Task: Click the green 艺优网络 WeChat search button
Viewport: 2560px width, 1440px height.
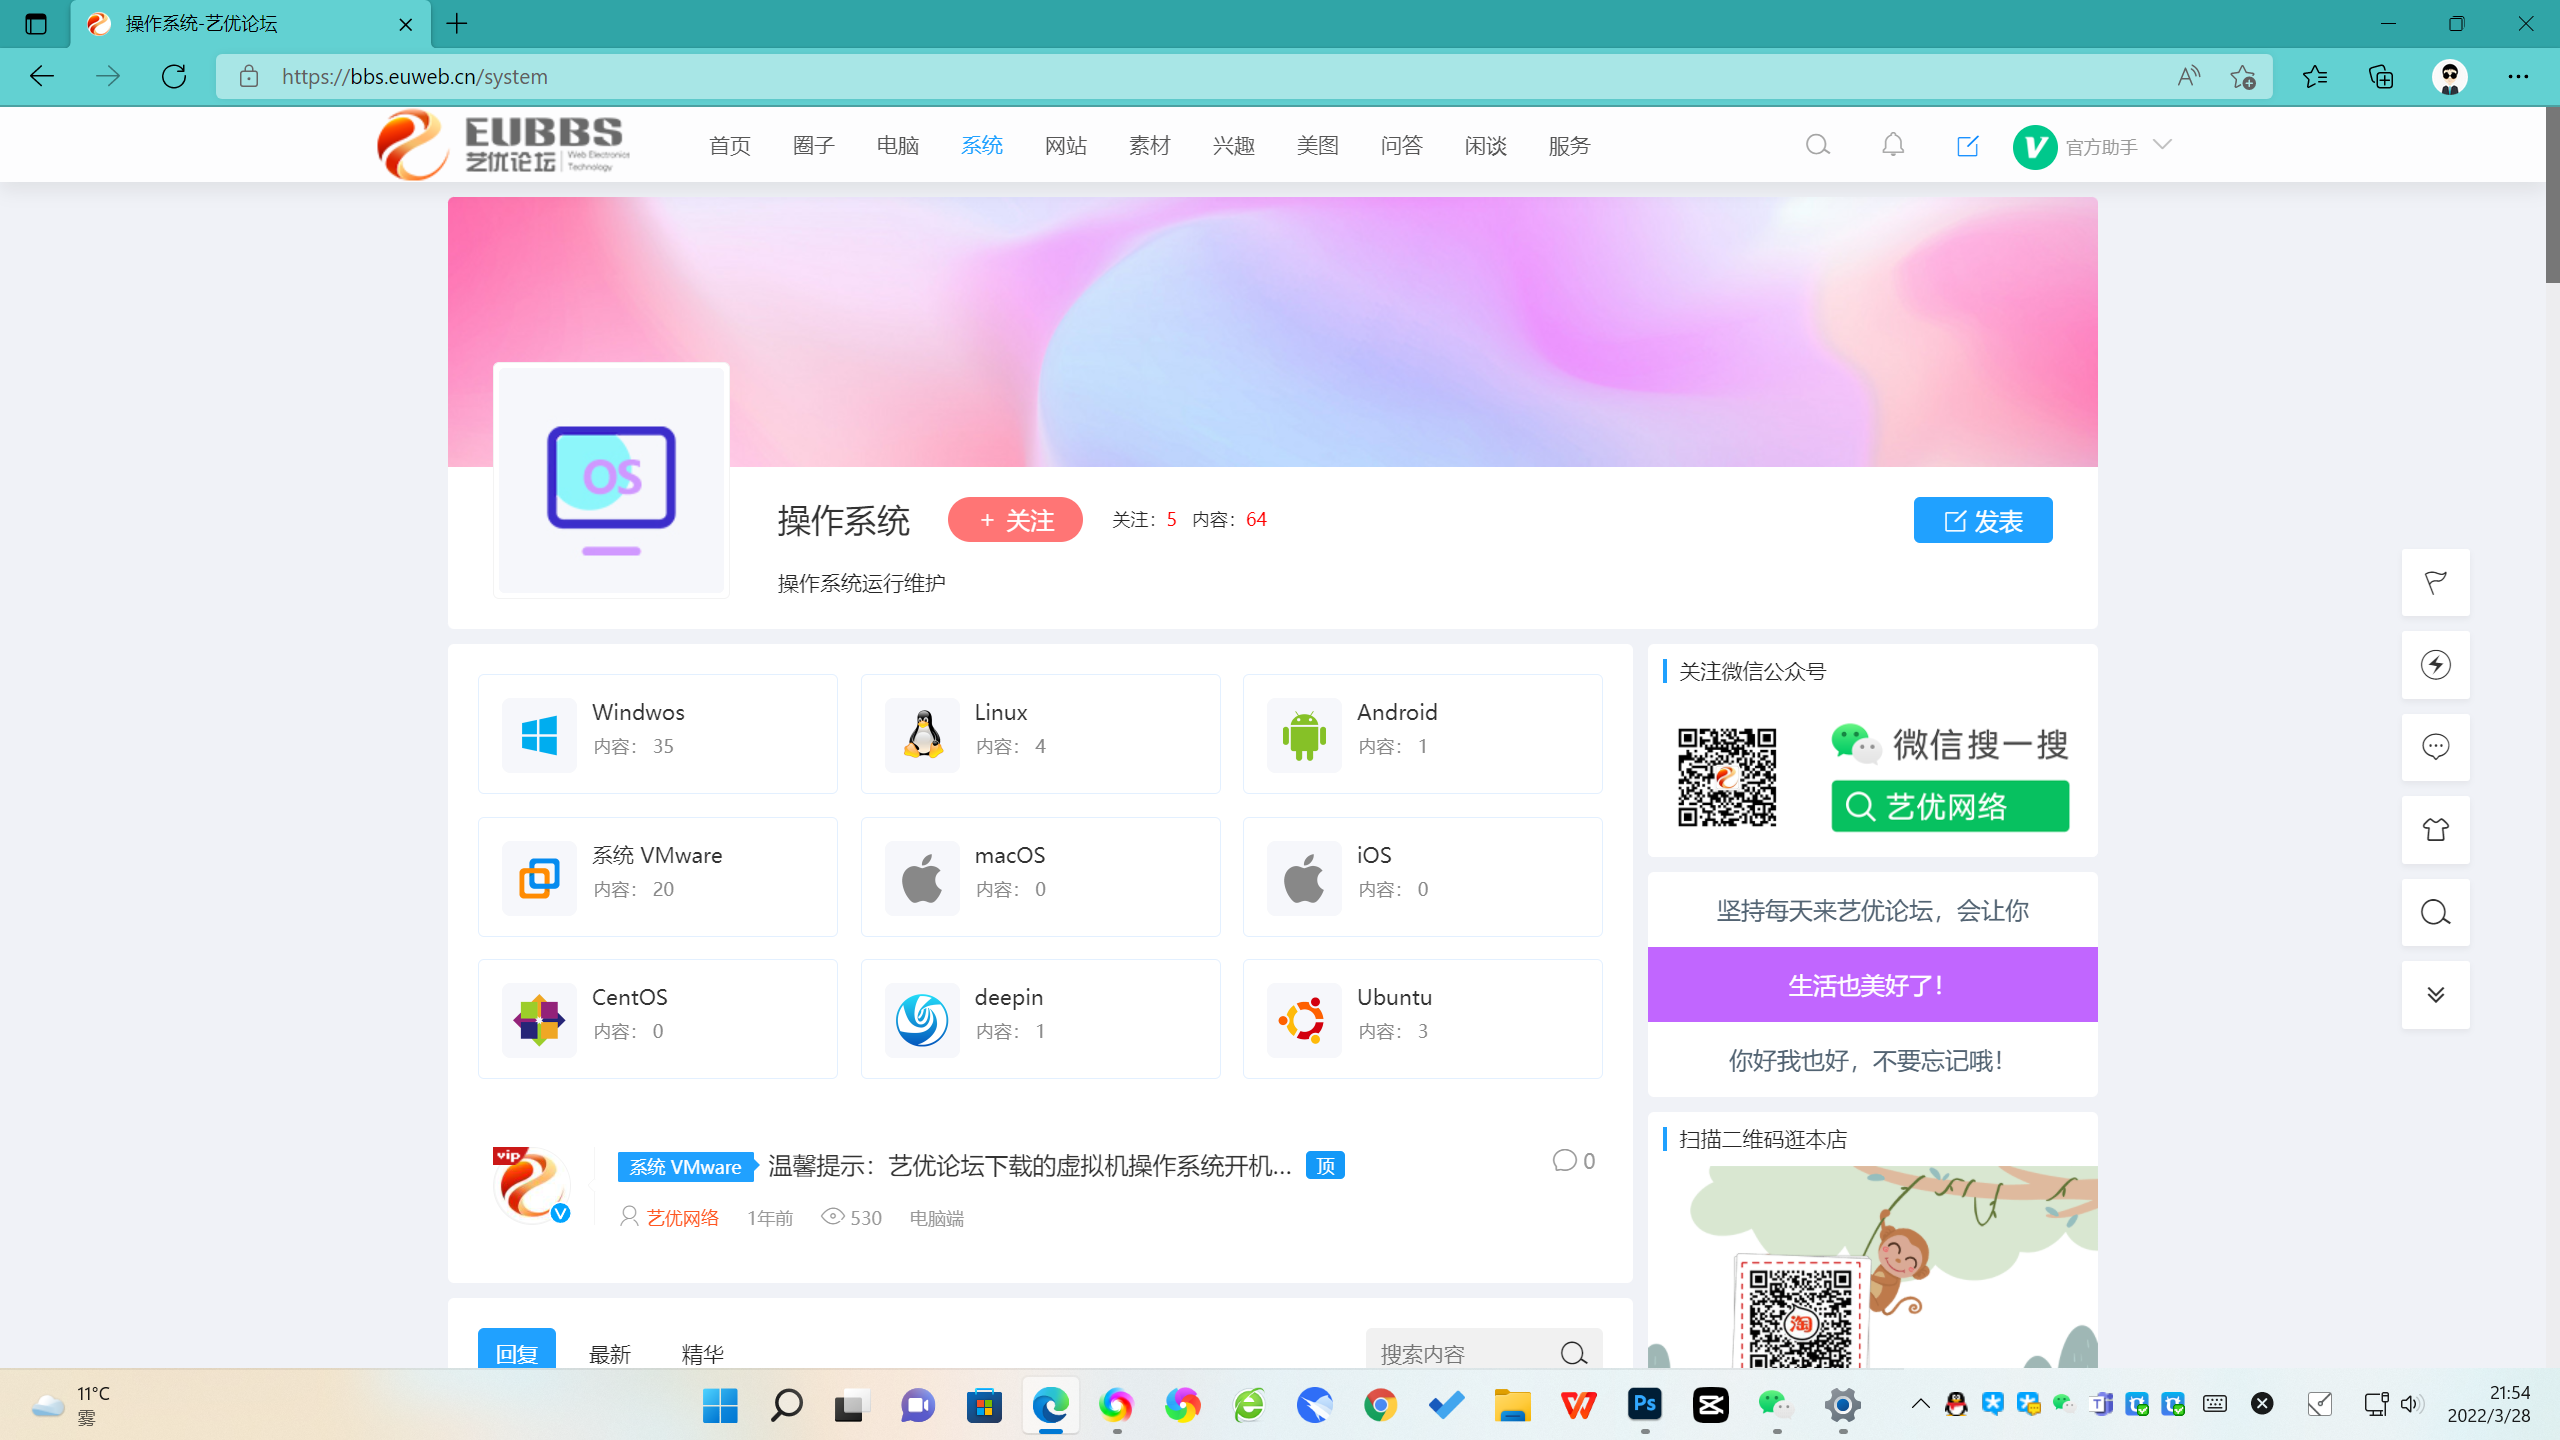Action: (x=1950, y=806)
